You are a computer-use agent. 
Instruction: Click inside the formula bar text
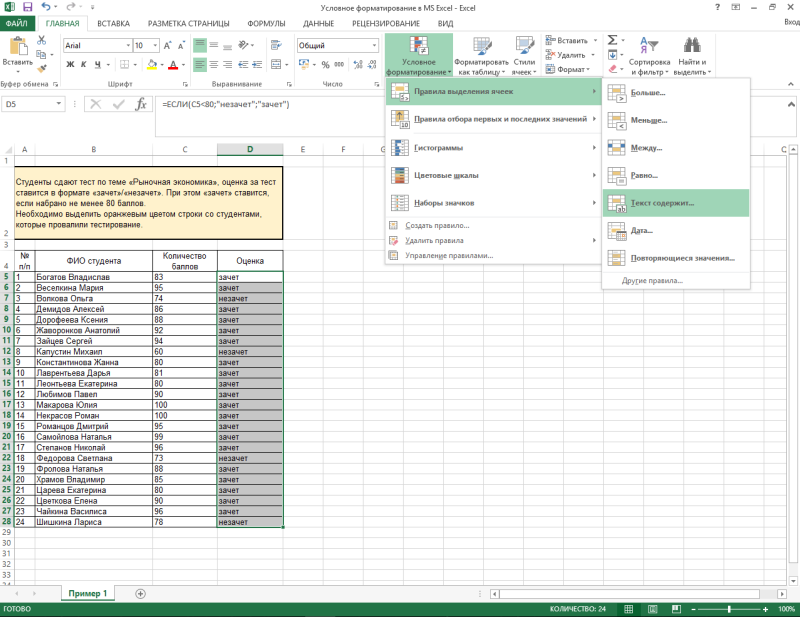click(226, 104)
